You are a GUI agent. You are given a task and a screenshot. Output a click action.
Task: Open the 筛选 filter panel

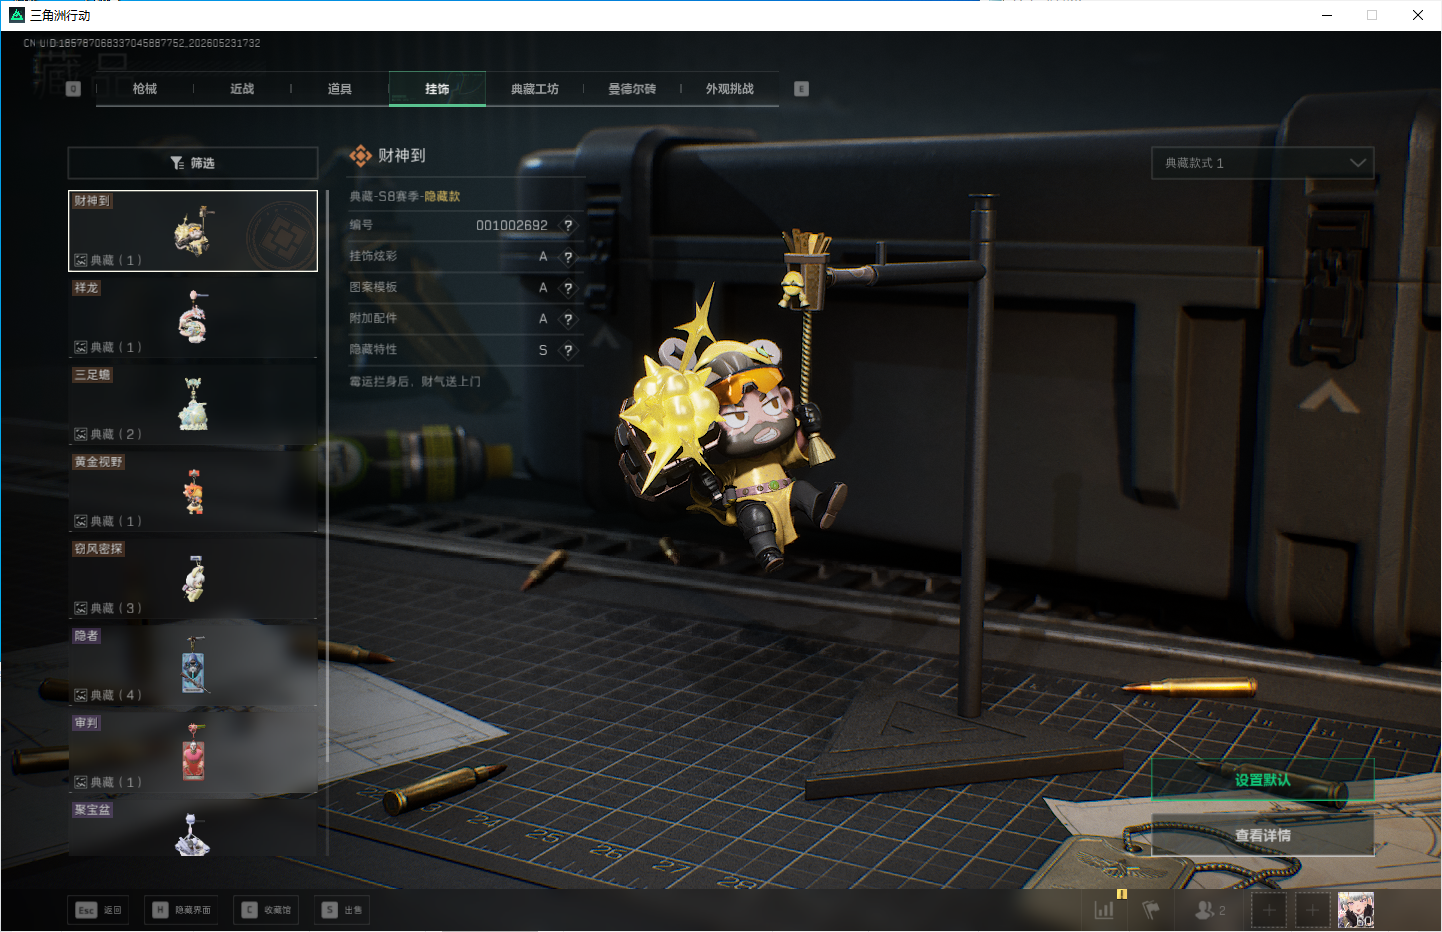(x=193, y=163)
